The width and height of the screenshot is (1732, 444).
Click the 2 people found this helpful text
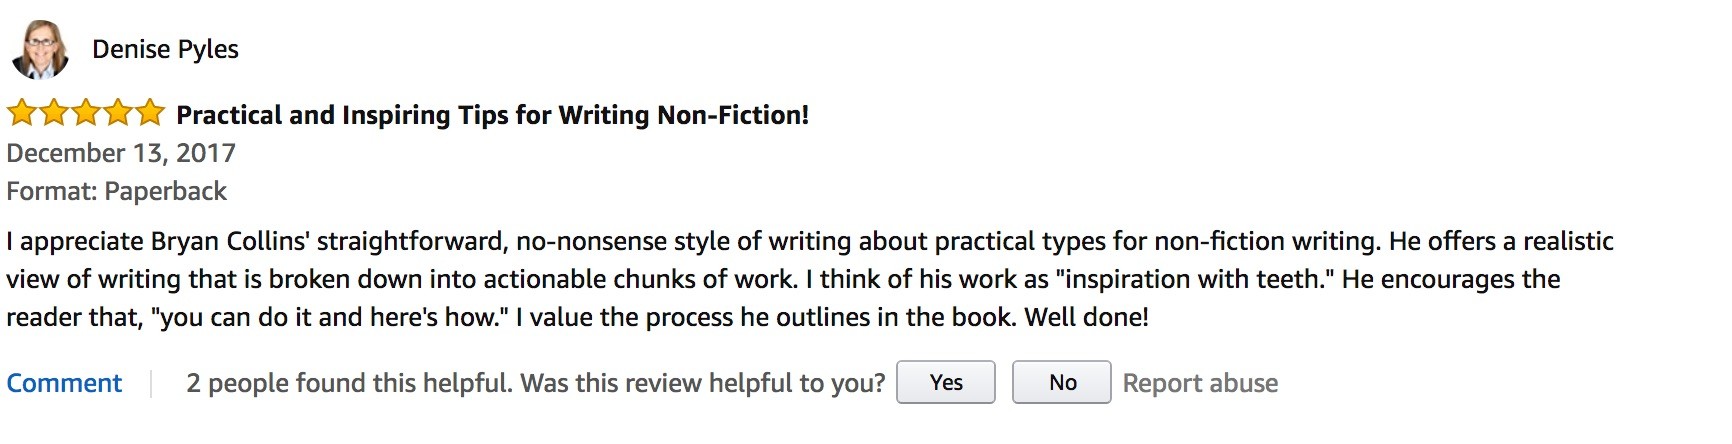pyautogui.click(x=349, y=383)
